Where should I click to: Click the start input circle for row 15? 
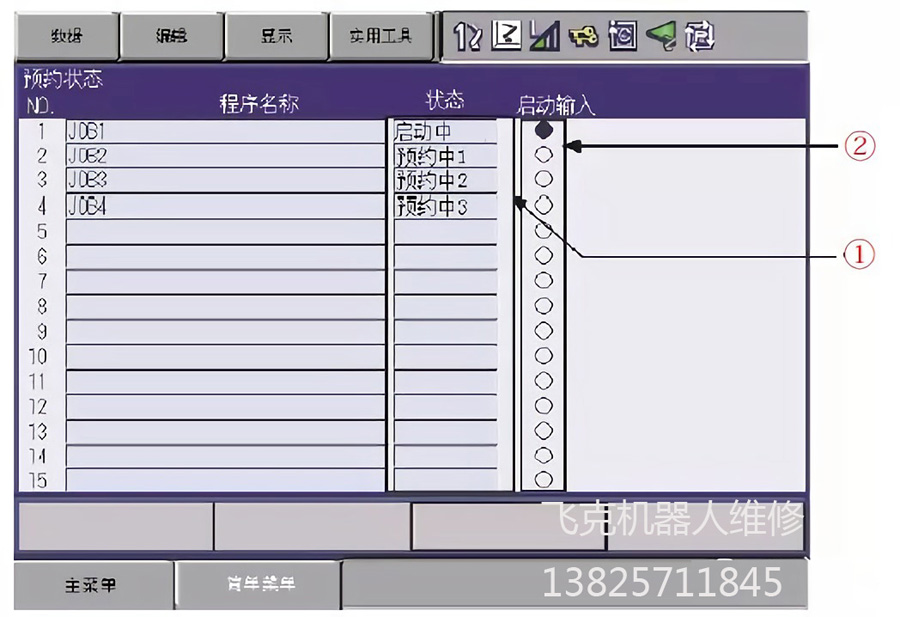[544, 479]
